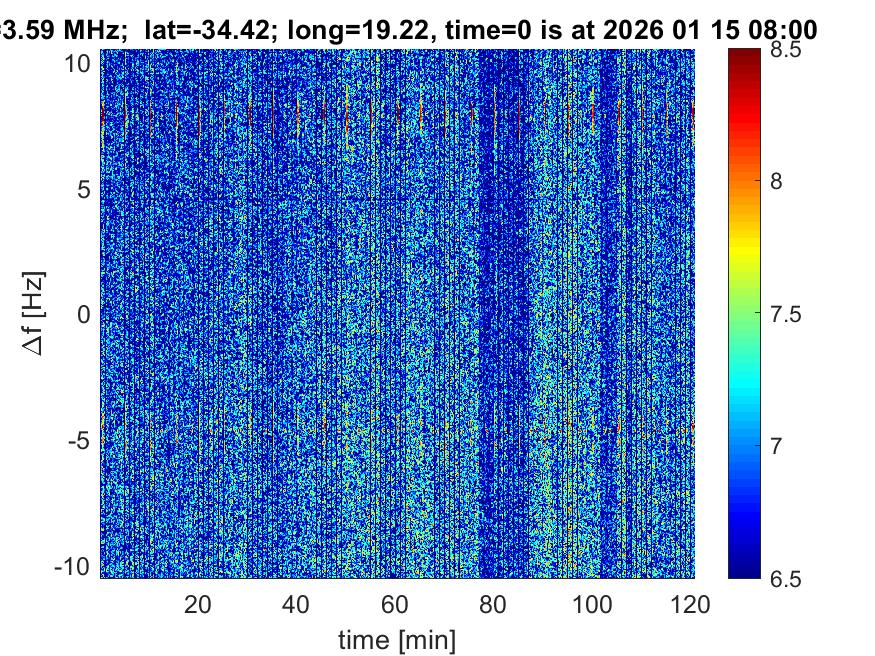Click the x-axis tick label 20

(198, 604)
